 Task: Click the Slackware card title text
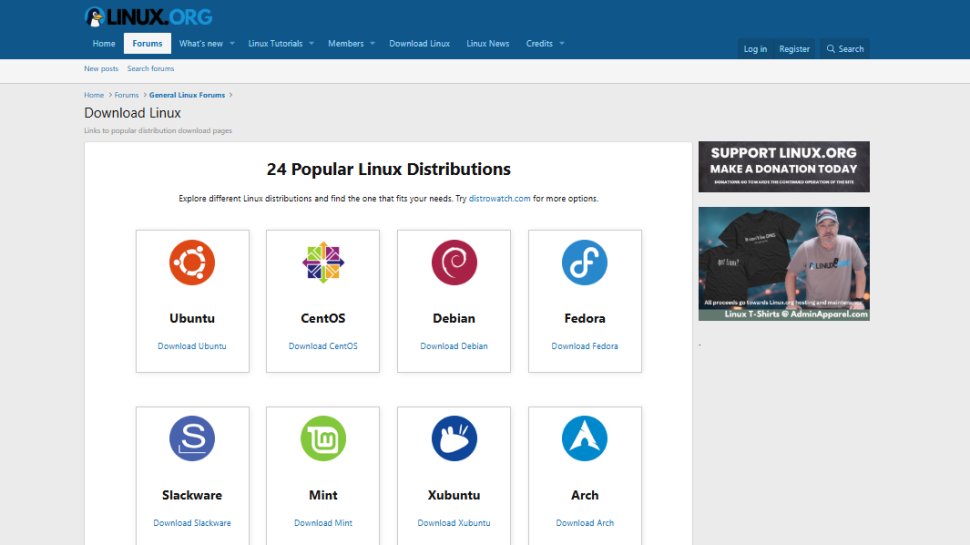tap(192, 495)
